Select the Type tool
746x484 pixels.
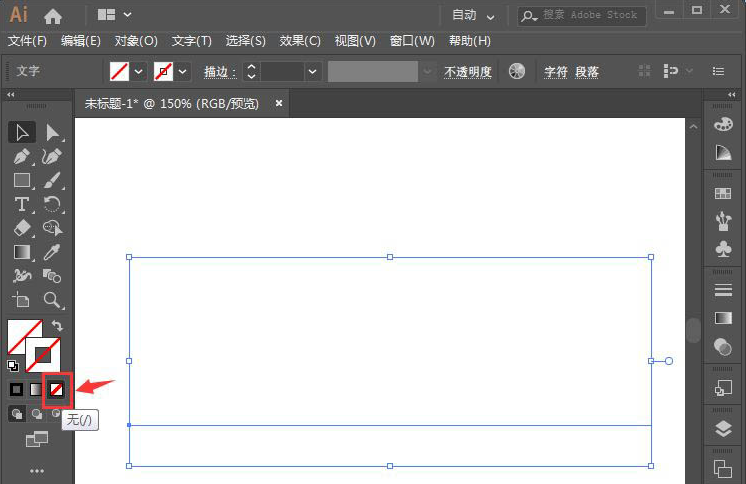coord(22,204)
